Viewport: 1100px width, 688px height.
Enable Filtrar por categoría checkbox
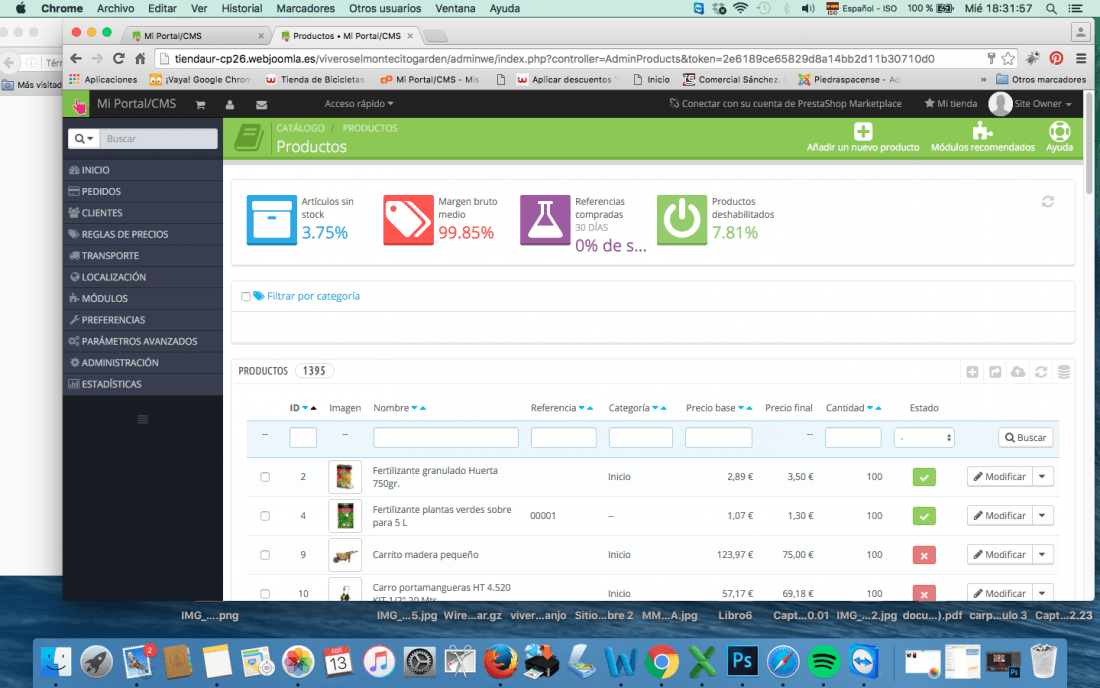click(x=246, y=297)
